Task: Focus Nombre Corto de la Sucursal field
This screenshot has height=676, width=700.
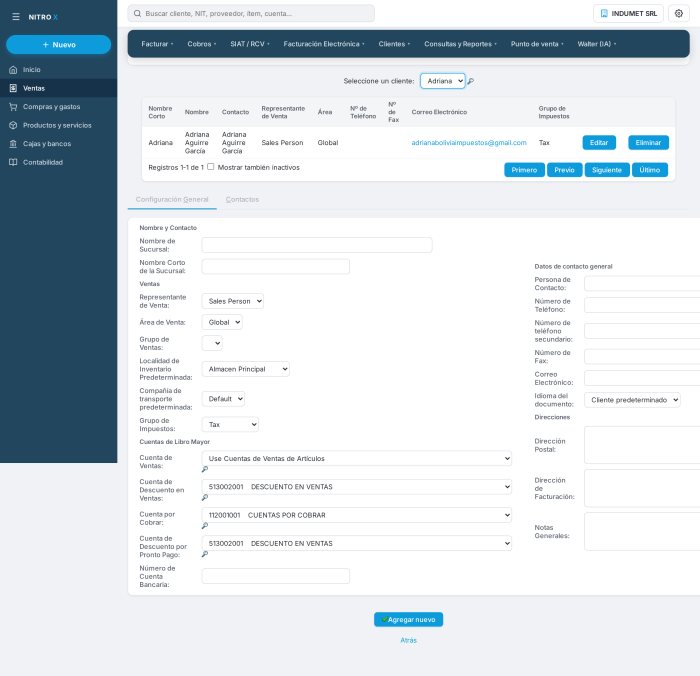Action: (275, 267)
